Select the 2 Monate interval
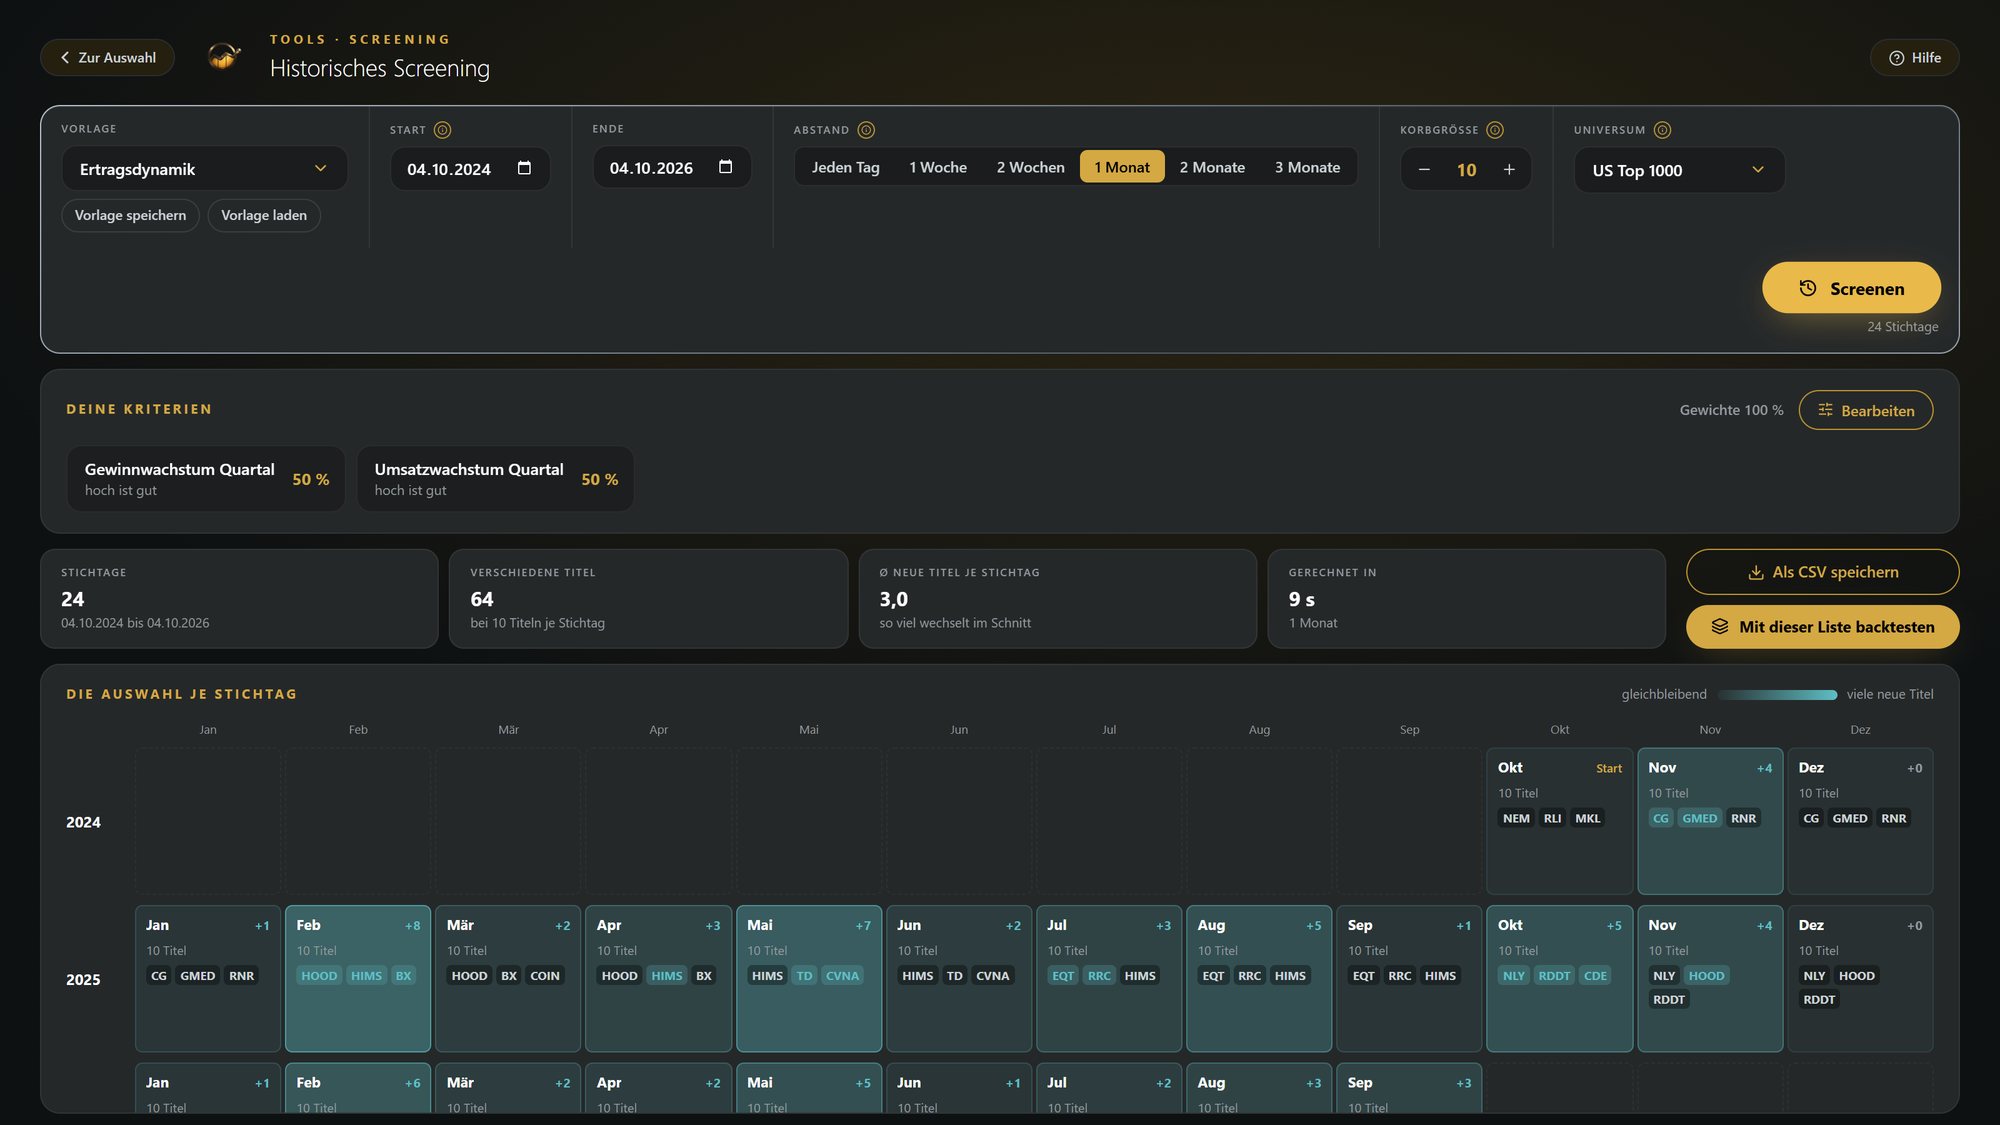Screen dimensions: 2000x1125 coord(1211,167)
